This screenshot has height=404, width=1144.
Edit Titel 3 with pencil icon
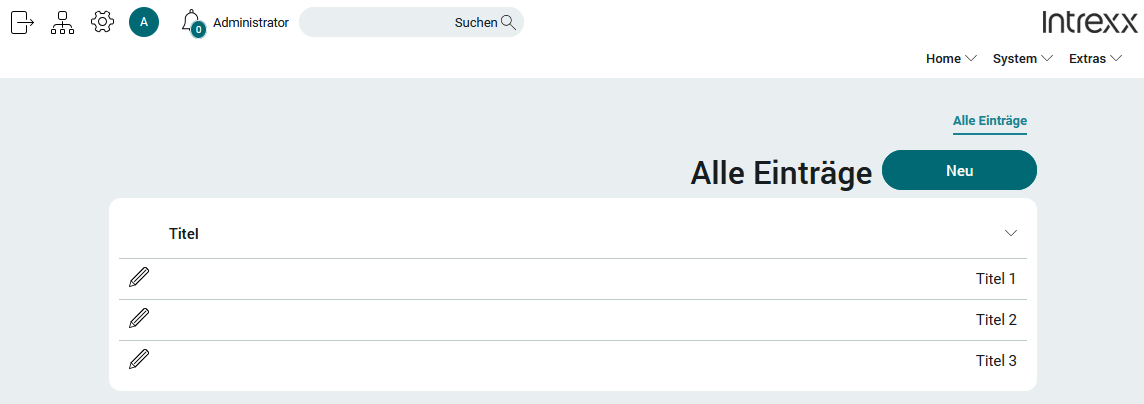[x=139, y=360]
